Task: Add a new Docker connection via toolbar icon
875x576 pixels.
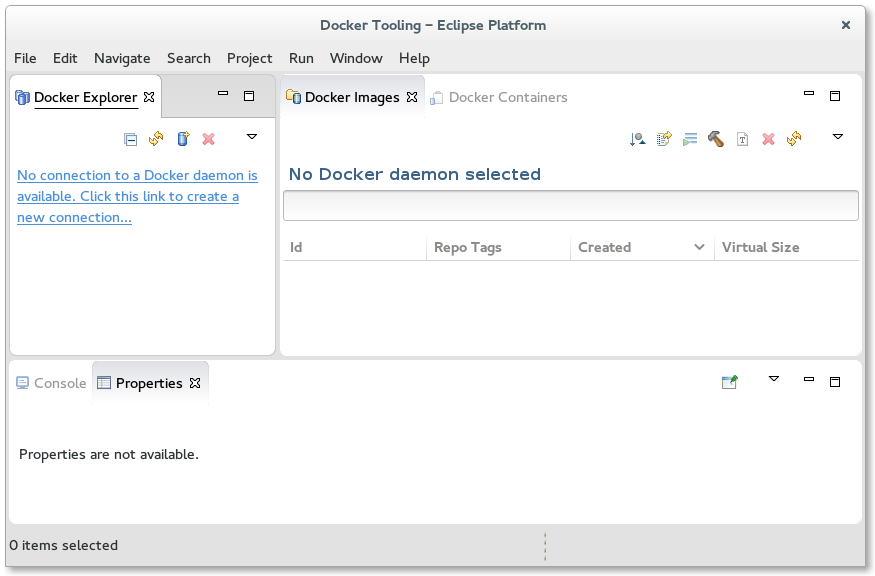Action: 183,138
